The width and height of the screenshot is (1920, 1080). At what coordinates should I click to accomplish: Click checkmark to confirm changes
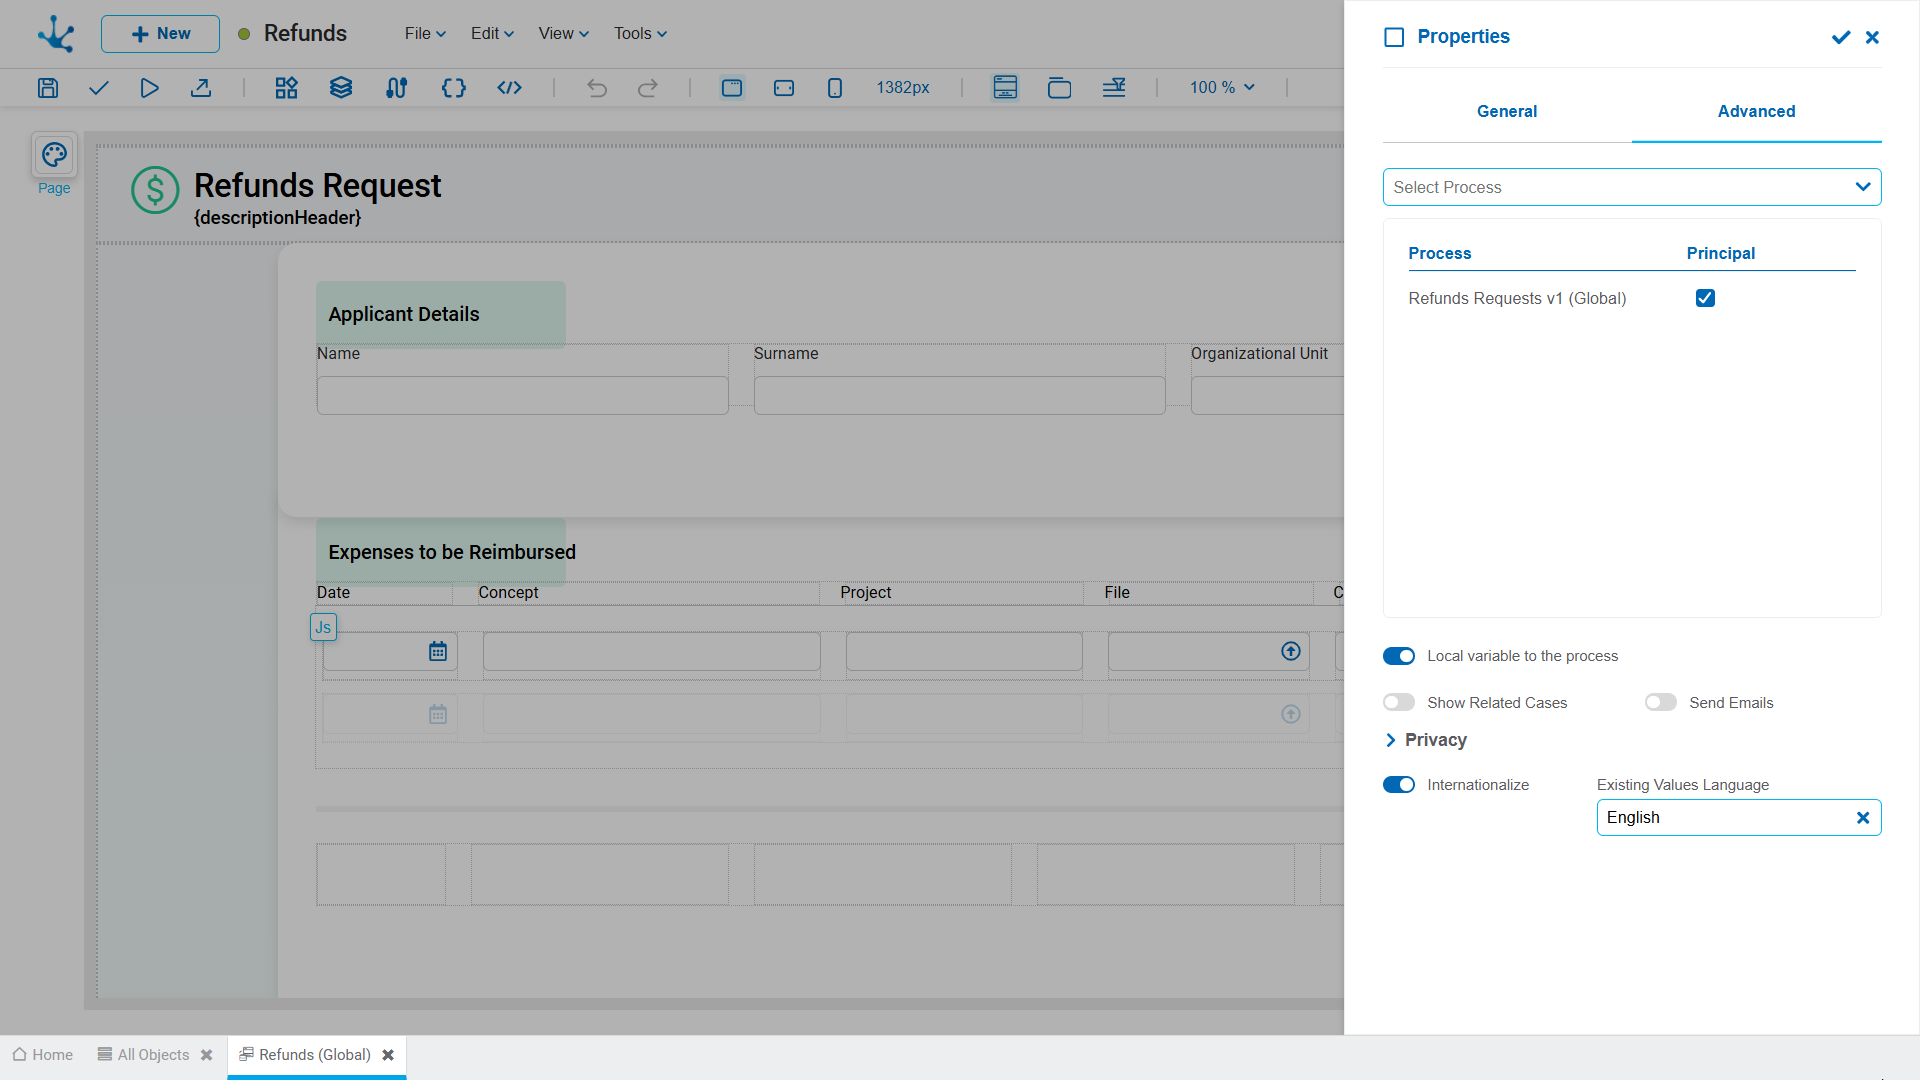[1841, 36]
